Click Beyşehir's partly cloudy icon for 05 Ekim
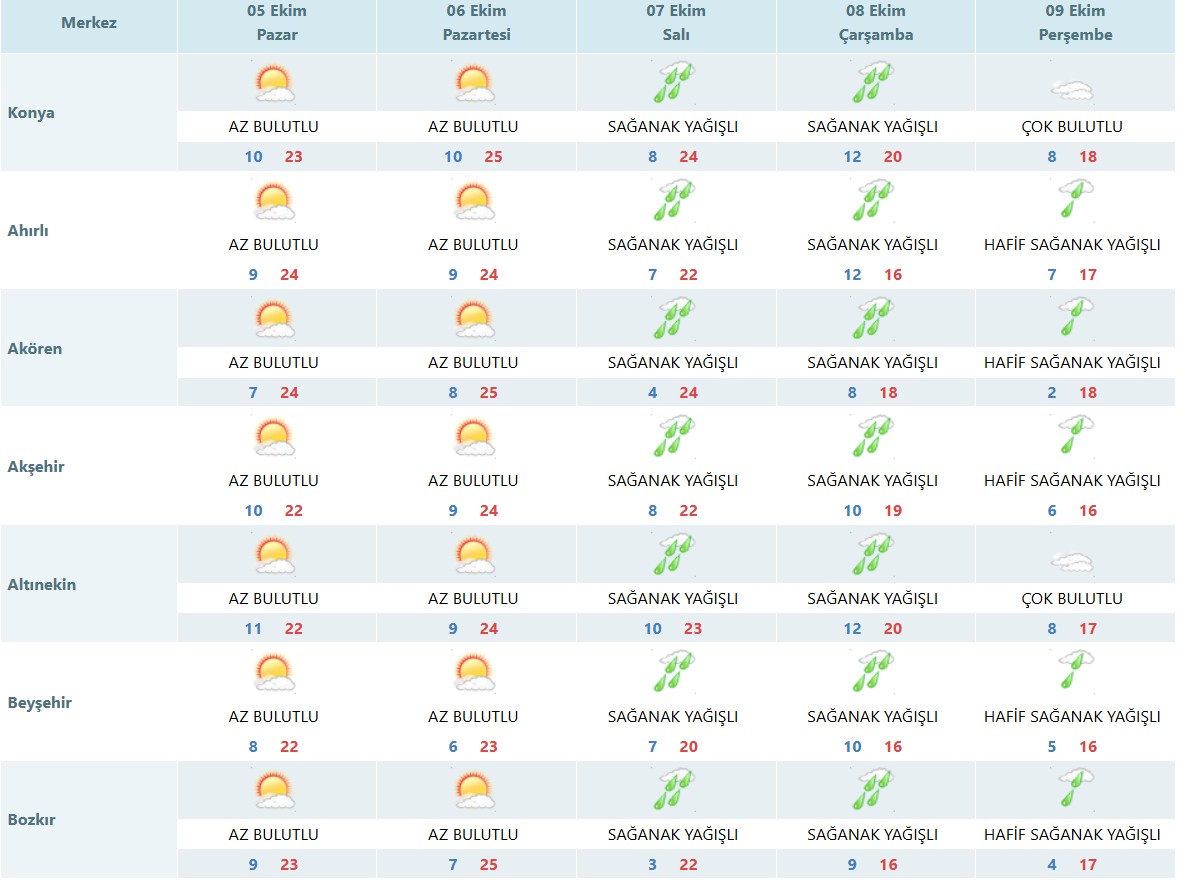Screen dimensions: 1186x883 (x=274, y=673)
